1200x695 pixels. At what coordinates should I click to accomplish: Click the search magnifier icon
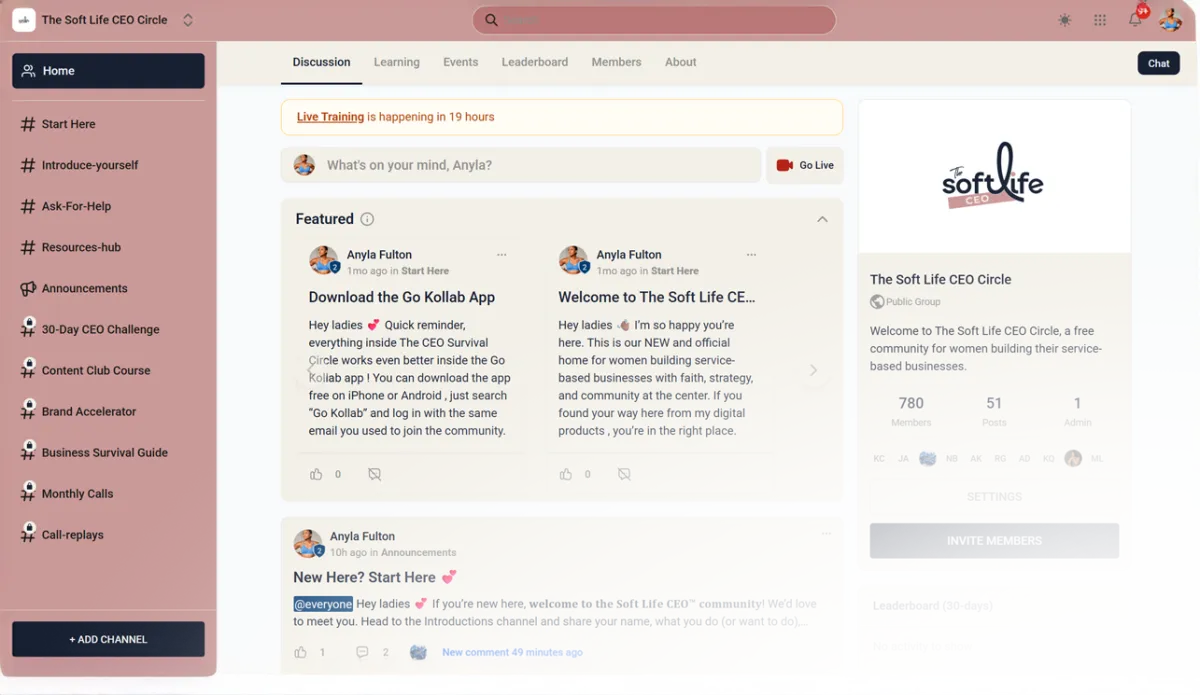point(491,20)
